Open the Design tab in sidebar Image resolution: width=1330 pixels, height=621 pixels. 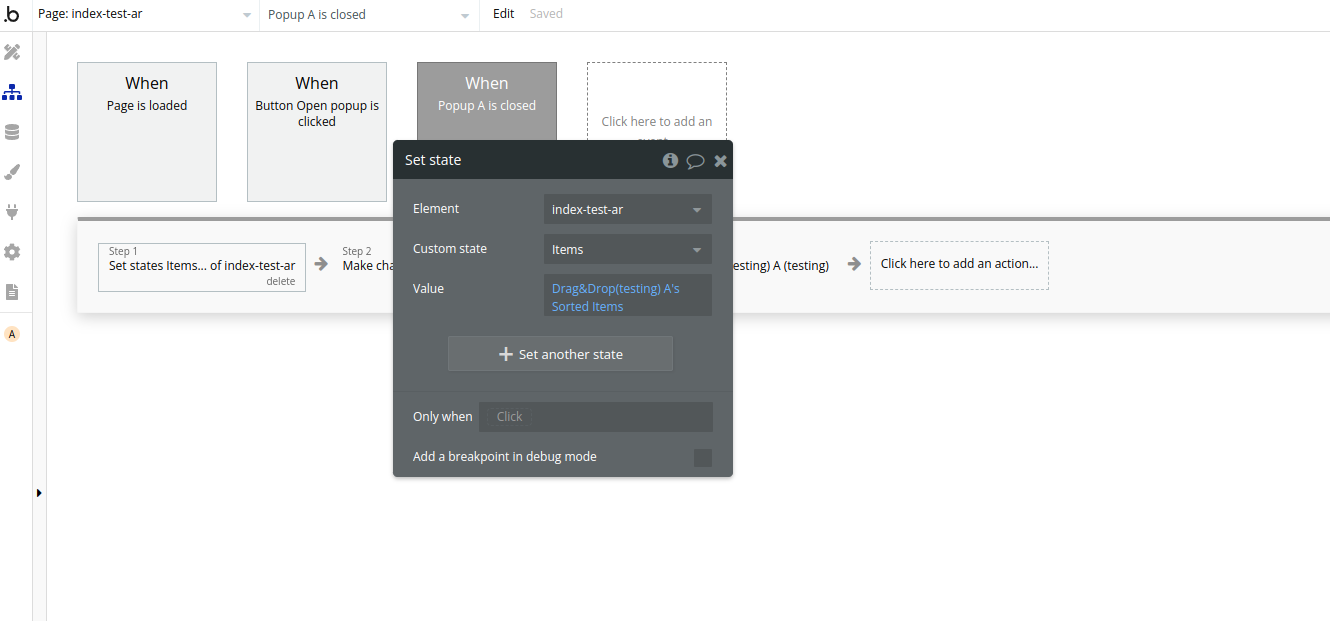pos(12,52)
